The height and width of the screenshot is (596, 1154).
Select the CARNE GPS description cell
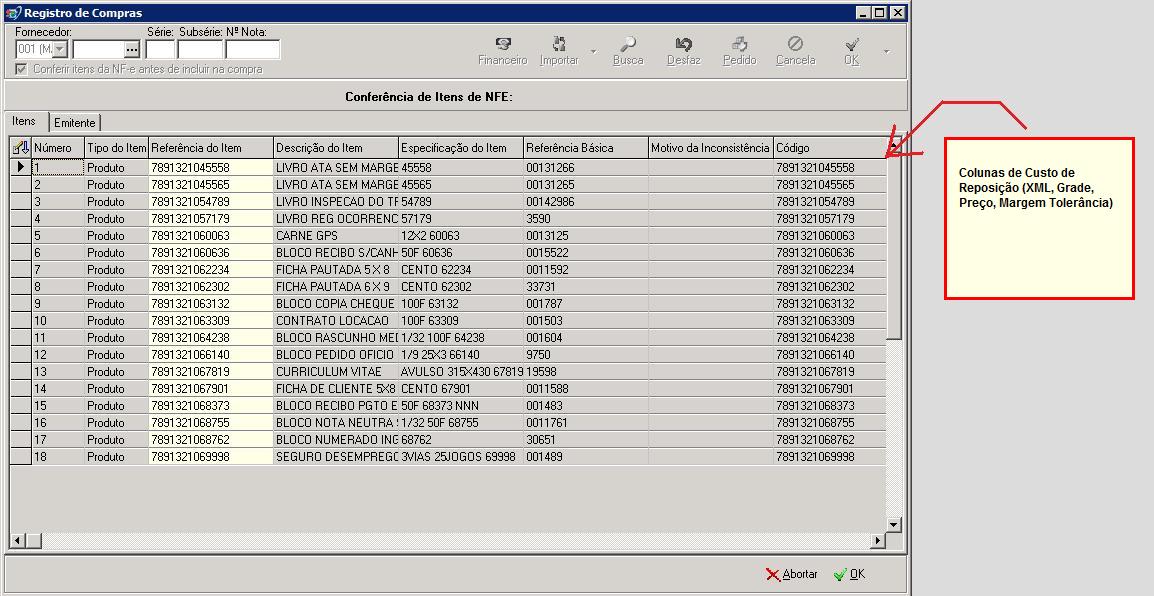[x=336, y=236]
